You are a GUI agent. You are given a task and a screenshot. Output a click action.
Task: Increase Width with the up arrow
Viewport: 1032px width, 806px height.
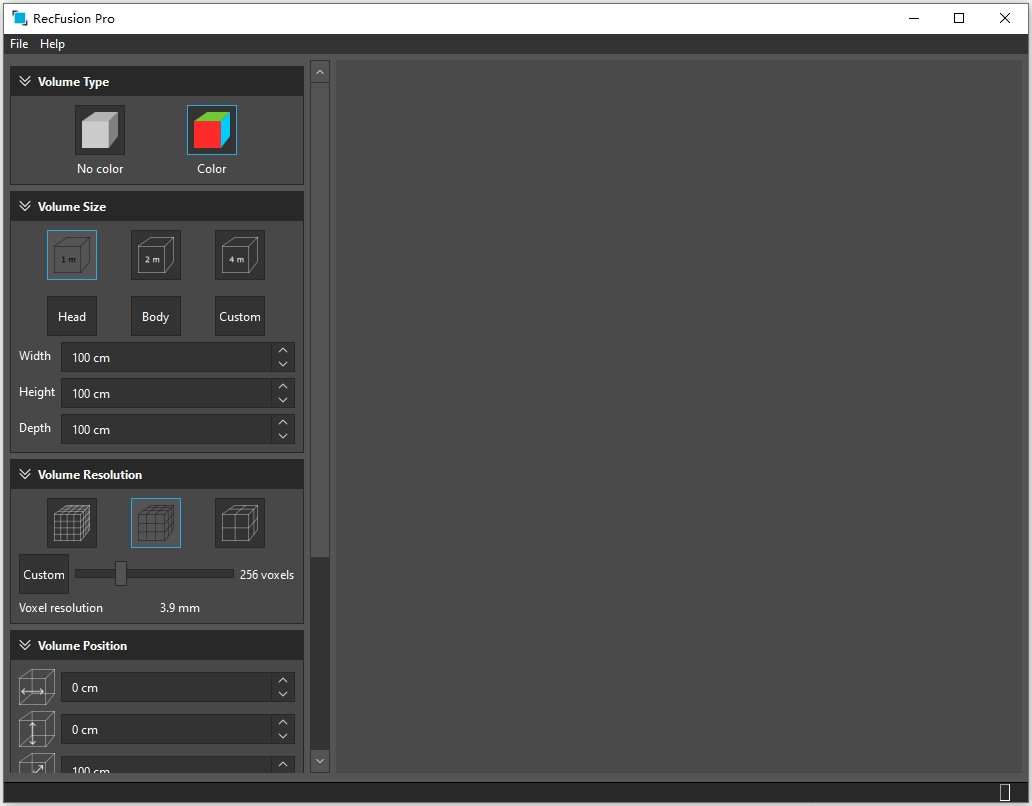283,350
